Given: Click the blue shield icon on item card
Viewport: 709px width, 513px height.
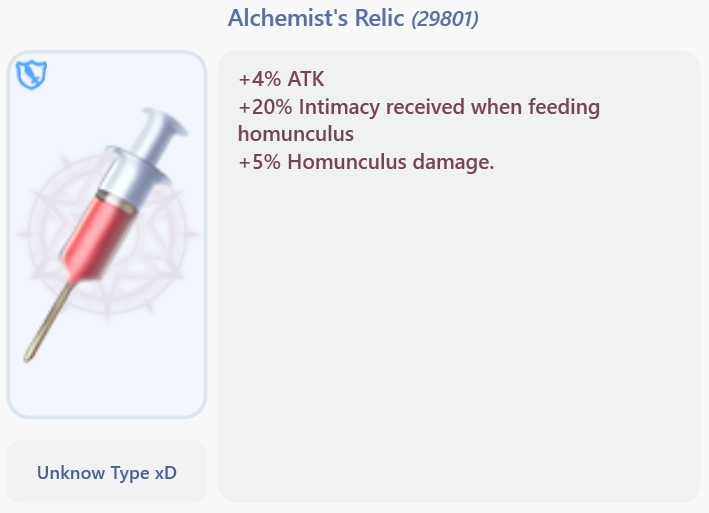Looking at the screenshot, I should click(32, 75).
